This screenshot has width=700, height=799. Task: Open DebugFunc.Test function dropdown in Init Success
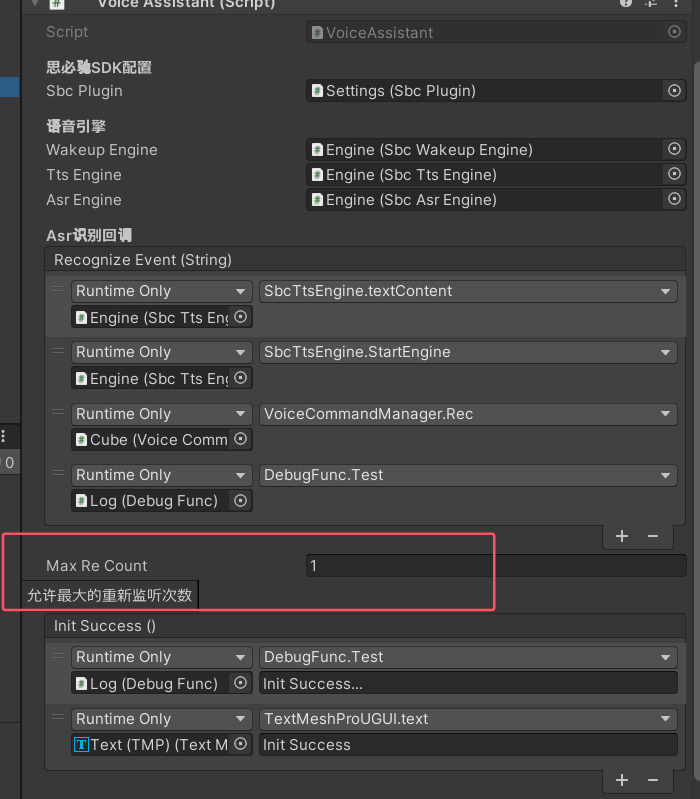[x=468, y=657]
